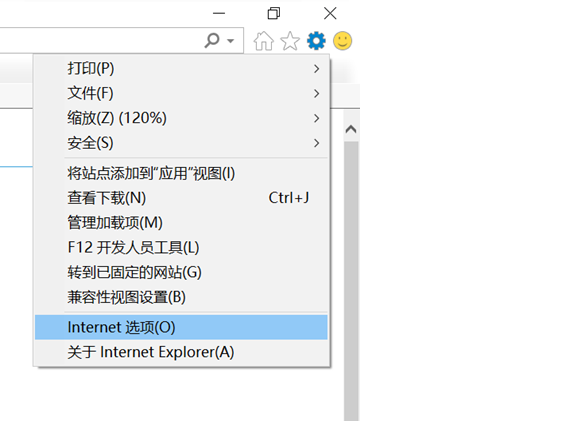Click the scrollbar up arrow
Viewport: 576px width, 424px height.
[351, 129]
